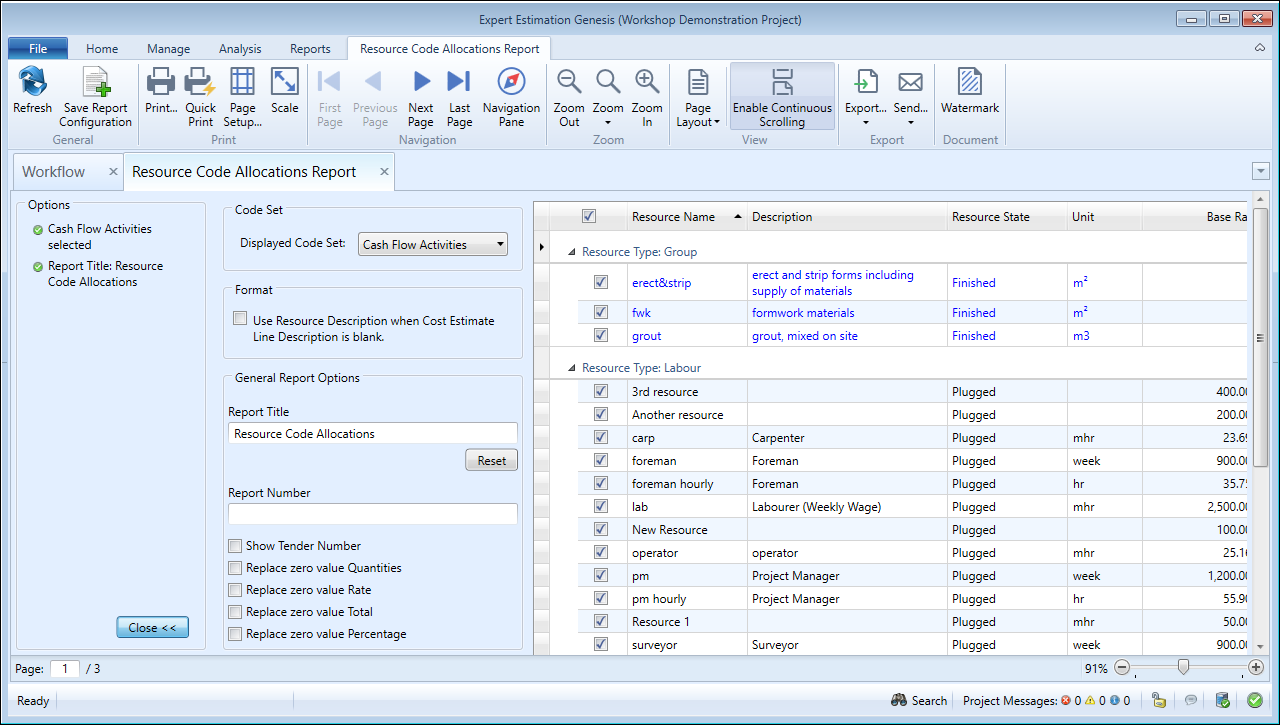This screenshot has height=725, width=1280.
Task: Collapse the Resource Type: Labour group
Action: [572, 368]
